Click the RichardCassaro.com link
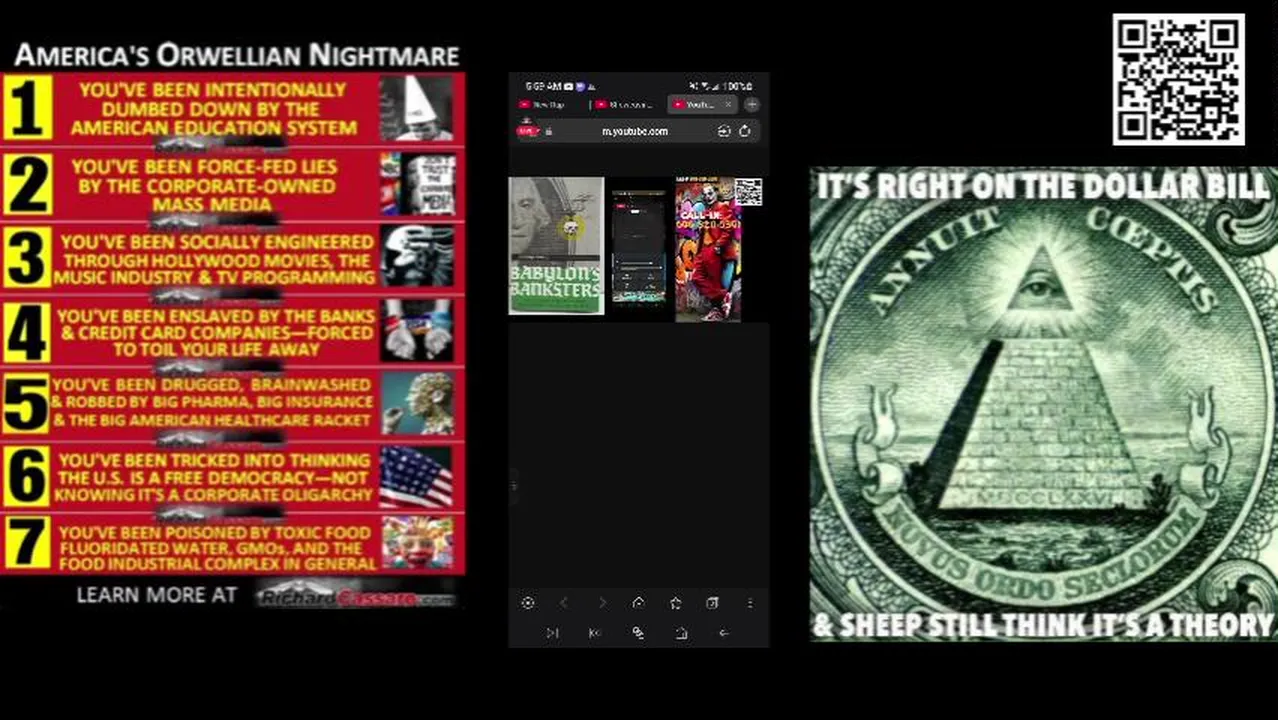 click(x=356, y=598)
